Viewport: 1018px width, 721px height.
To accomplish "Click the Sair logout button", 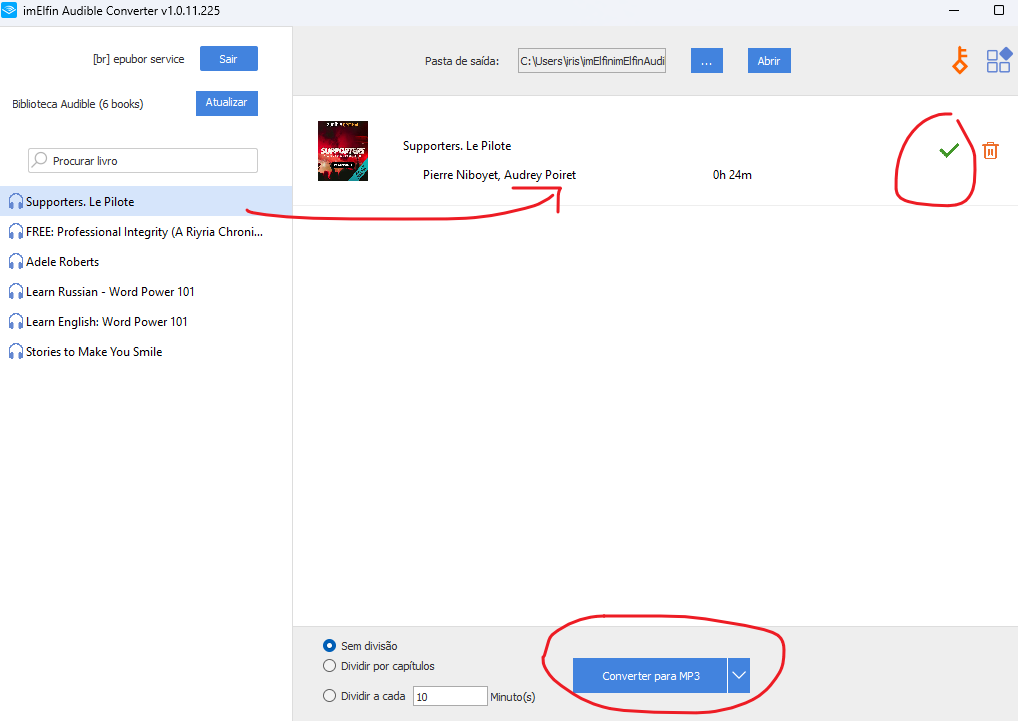I will 229,58.
